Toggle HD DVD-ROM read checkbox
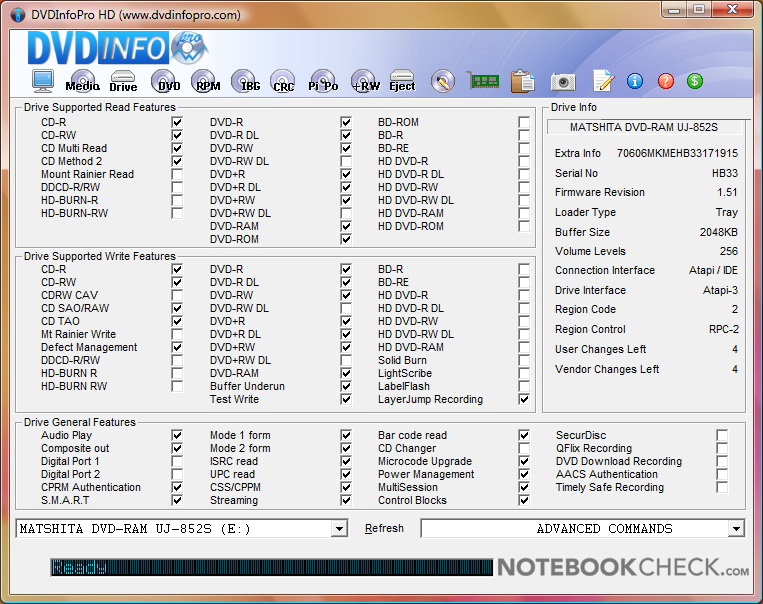 pyautogui.click(x=524, y=226)
